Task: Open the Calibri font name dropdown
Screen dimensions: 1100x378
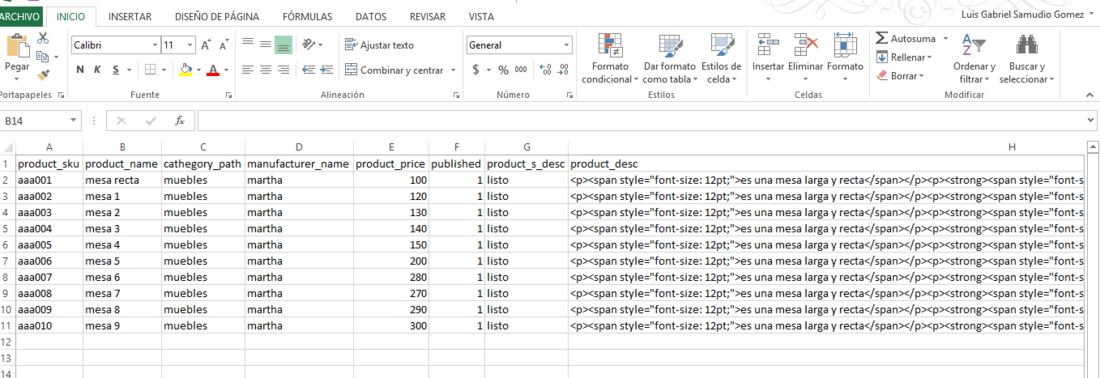Action: 155,45
